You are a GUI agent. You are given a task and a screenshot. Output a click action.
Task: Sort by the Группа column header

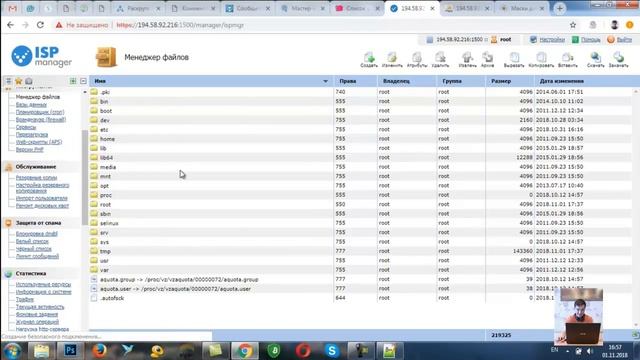coord(452,81)
